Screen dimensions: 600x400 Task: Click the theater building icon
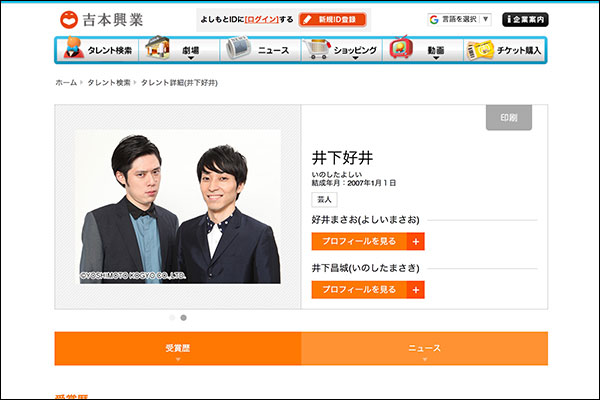(157, 49)
